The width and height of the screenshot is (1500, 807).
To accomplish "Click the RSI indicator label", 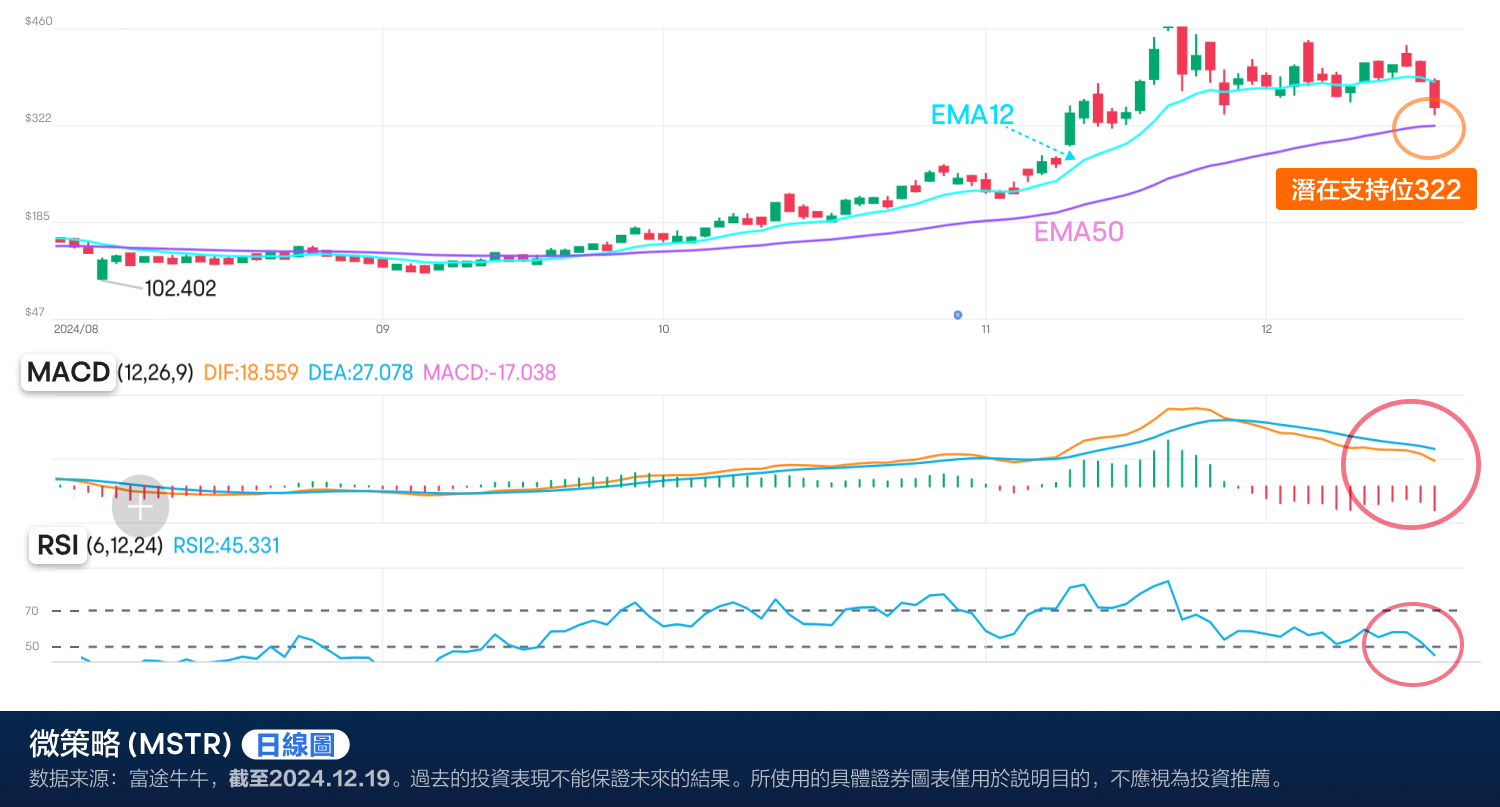I will (57, 546).
